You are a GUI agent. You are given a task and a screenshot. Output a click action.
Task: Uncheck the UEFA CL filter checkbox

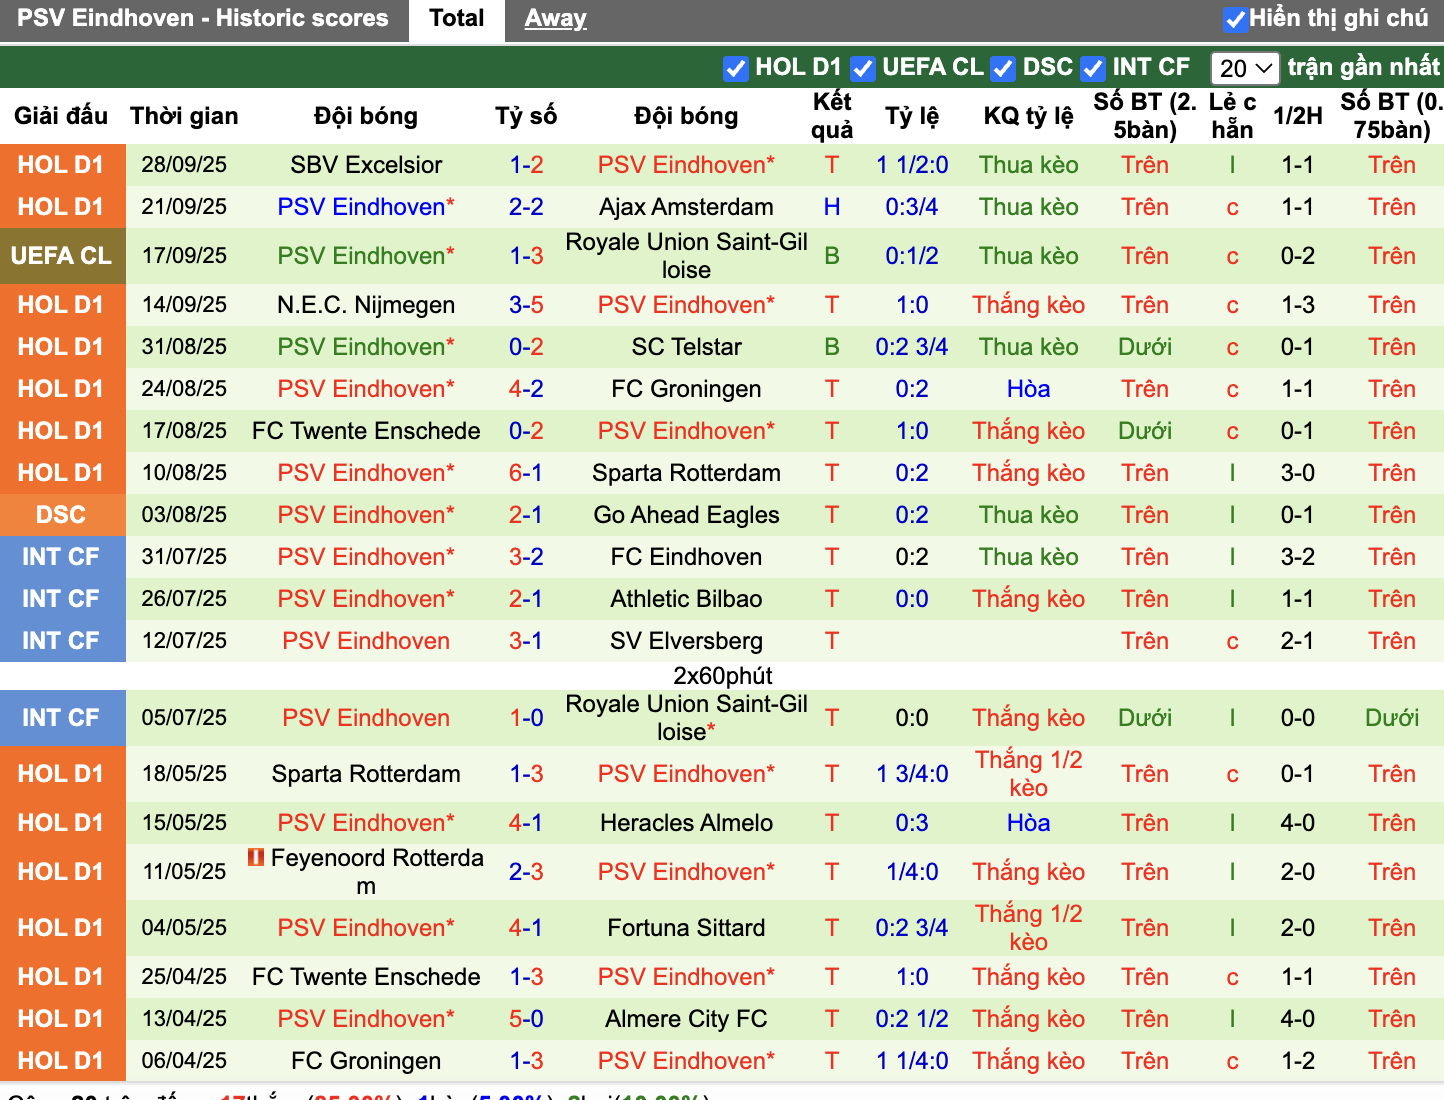click(863, 68)
